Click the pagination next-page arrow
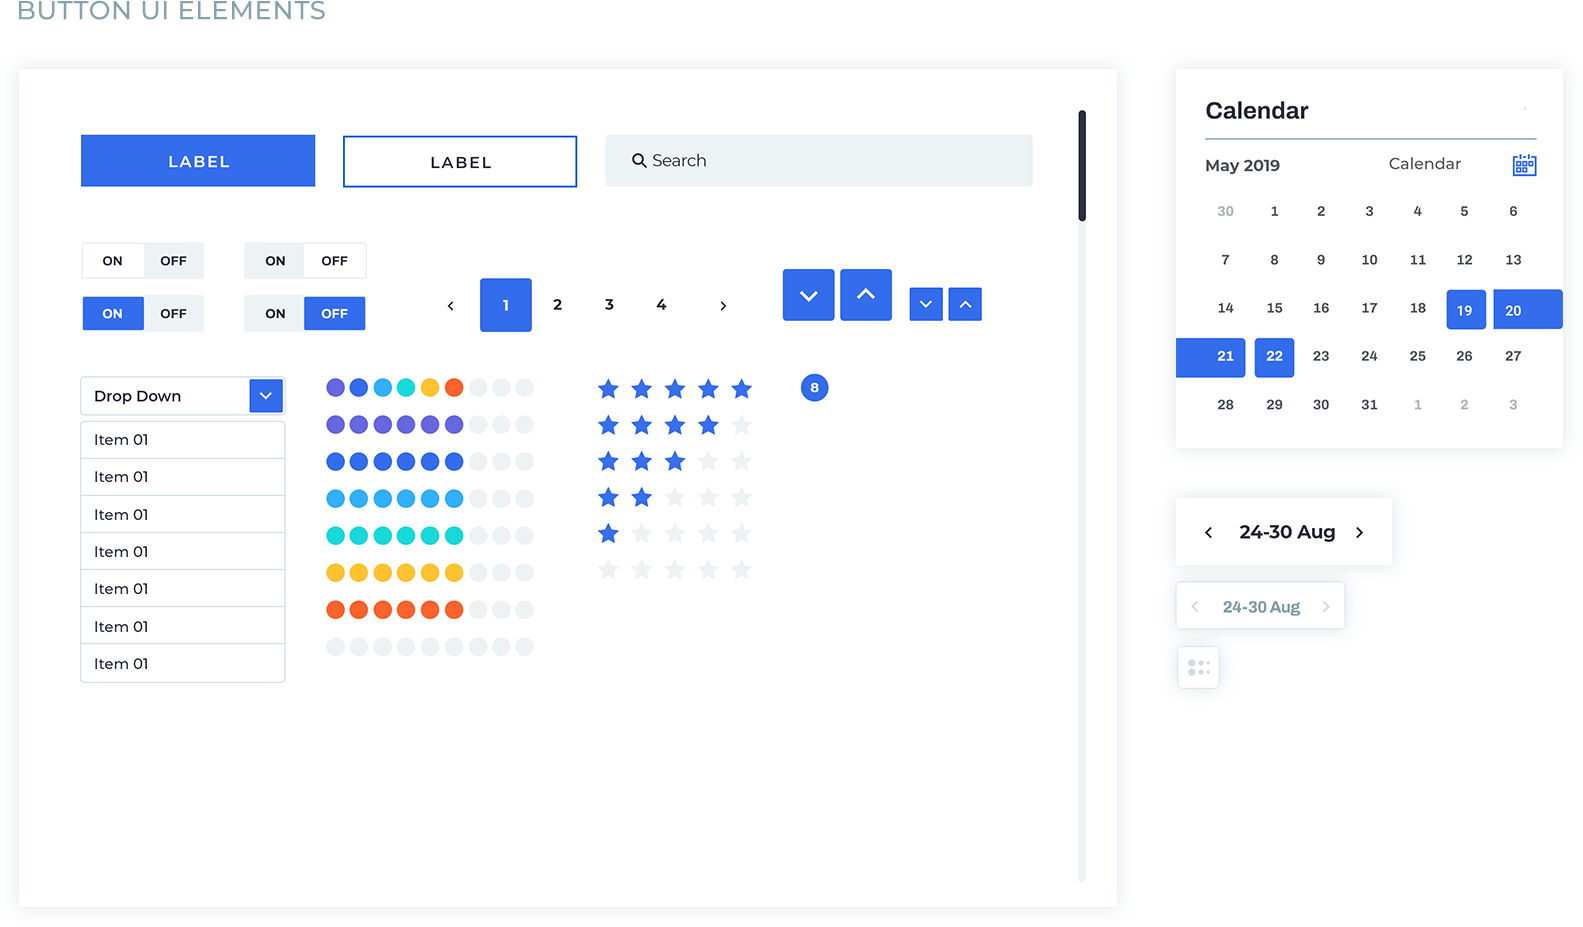The width and height of the screenshot is (1583, 927). tap(723, 306)
